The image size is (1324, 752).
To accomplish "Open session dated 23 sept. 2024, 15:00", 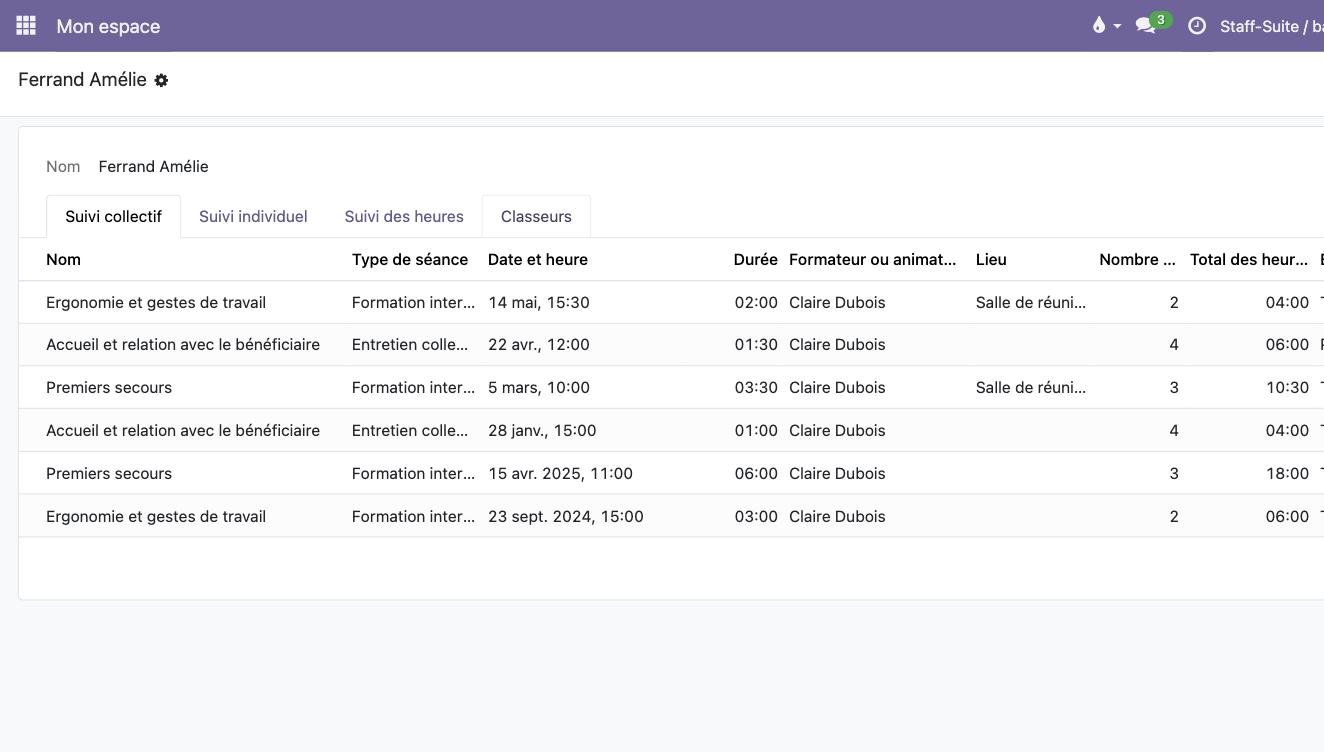I will [671, 516].
